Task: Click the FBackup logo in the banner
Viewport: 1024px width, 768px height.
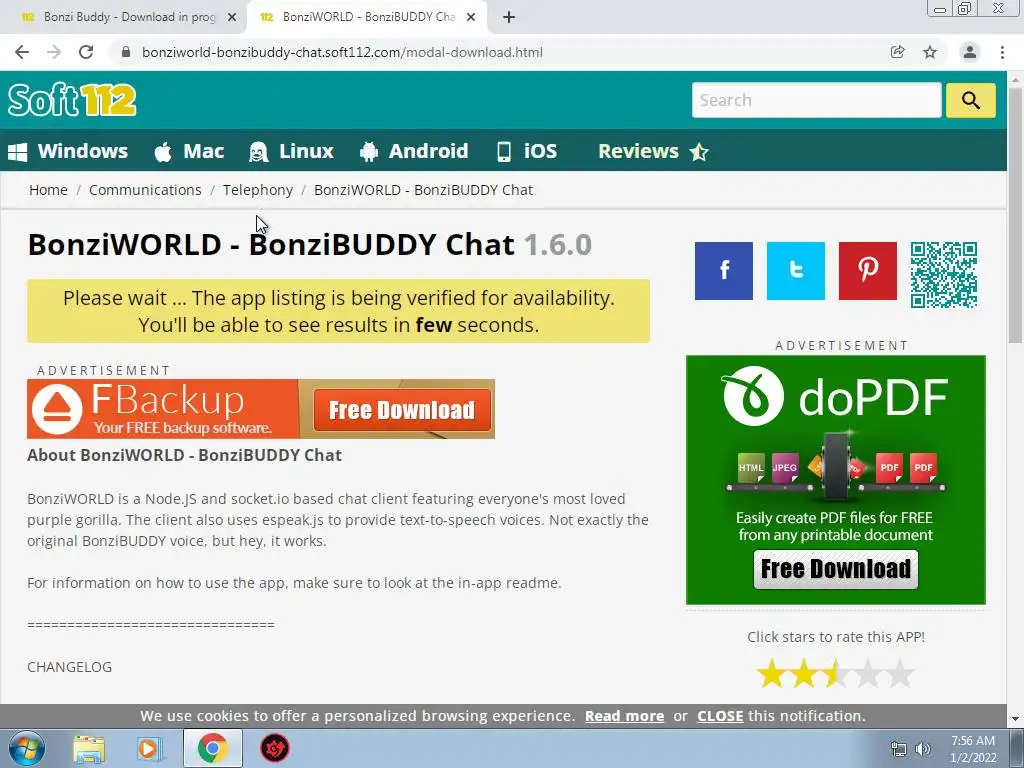Action: tap(57, 409)
